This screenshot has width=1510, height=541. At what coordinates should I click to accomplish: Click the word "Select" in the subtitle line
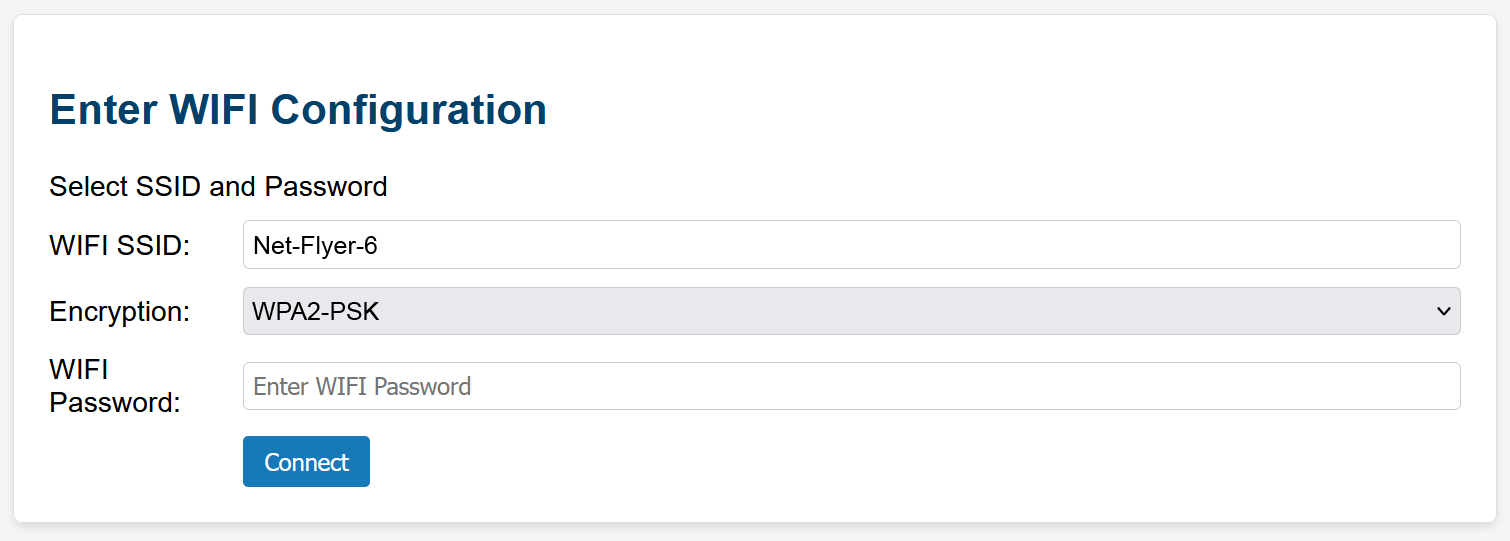88,187
